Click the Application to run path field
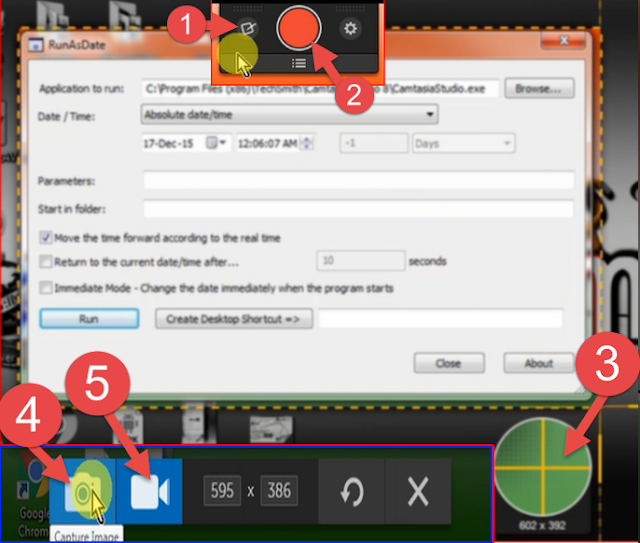The width and height of the screenshot is (640, 543). click(x=320, y=89)
